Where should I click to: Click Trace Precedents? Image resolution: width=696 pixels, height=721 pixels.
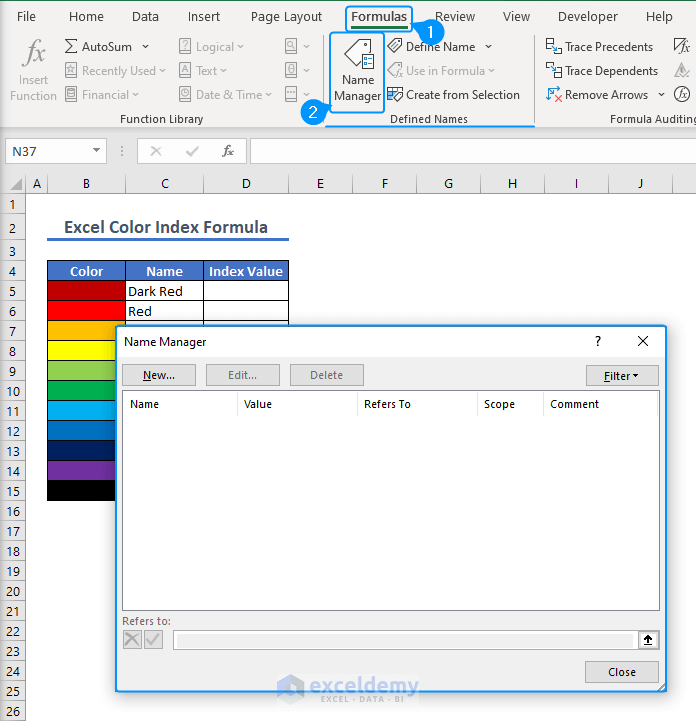(x=599, y=46)
